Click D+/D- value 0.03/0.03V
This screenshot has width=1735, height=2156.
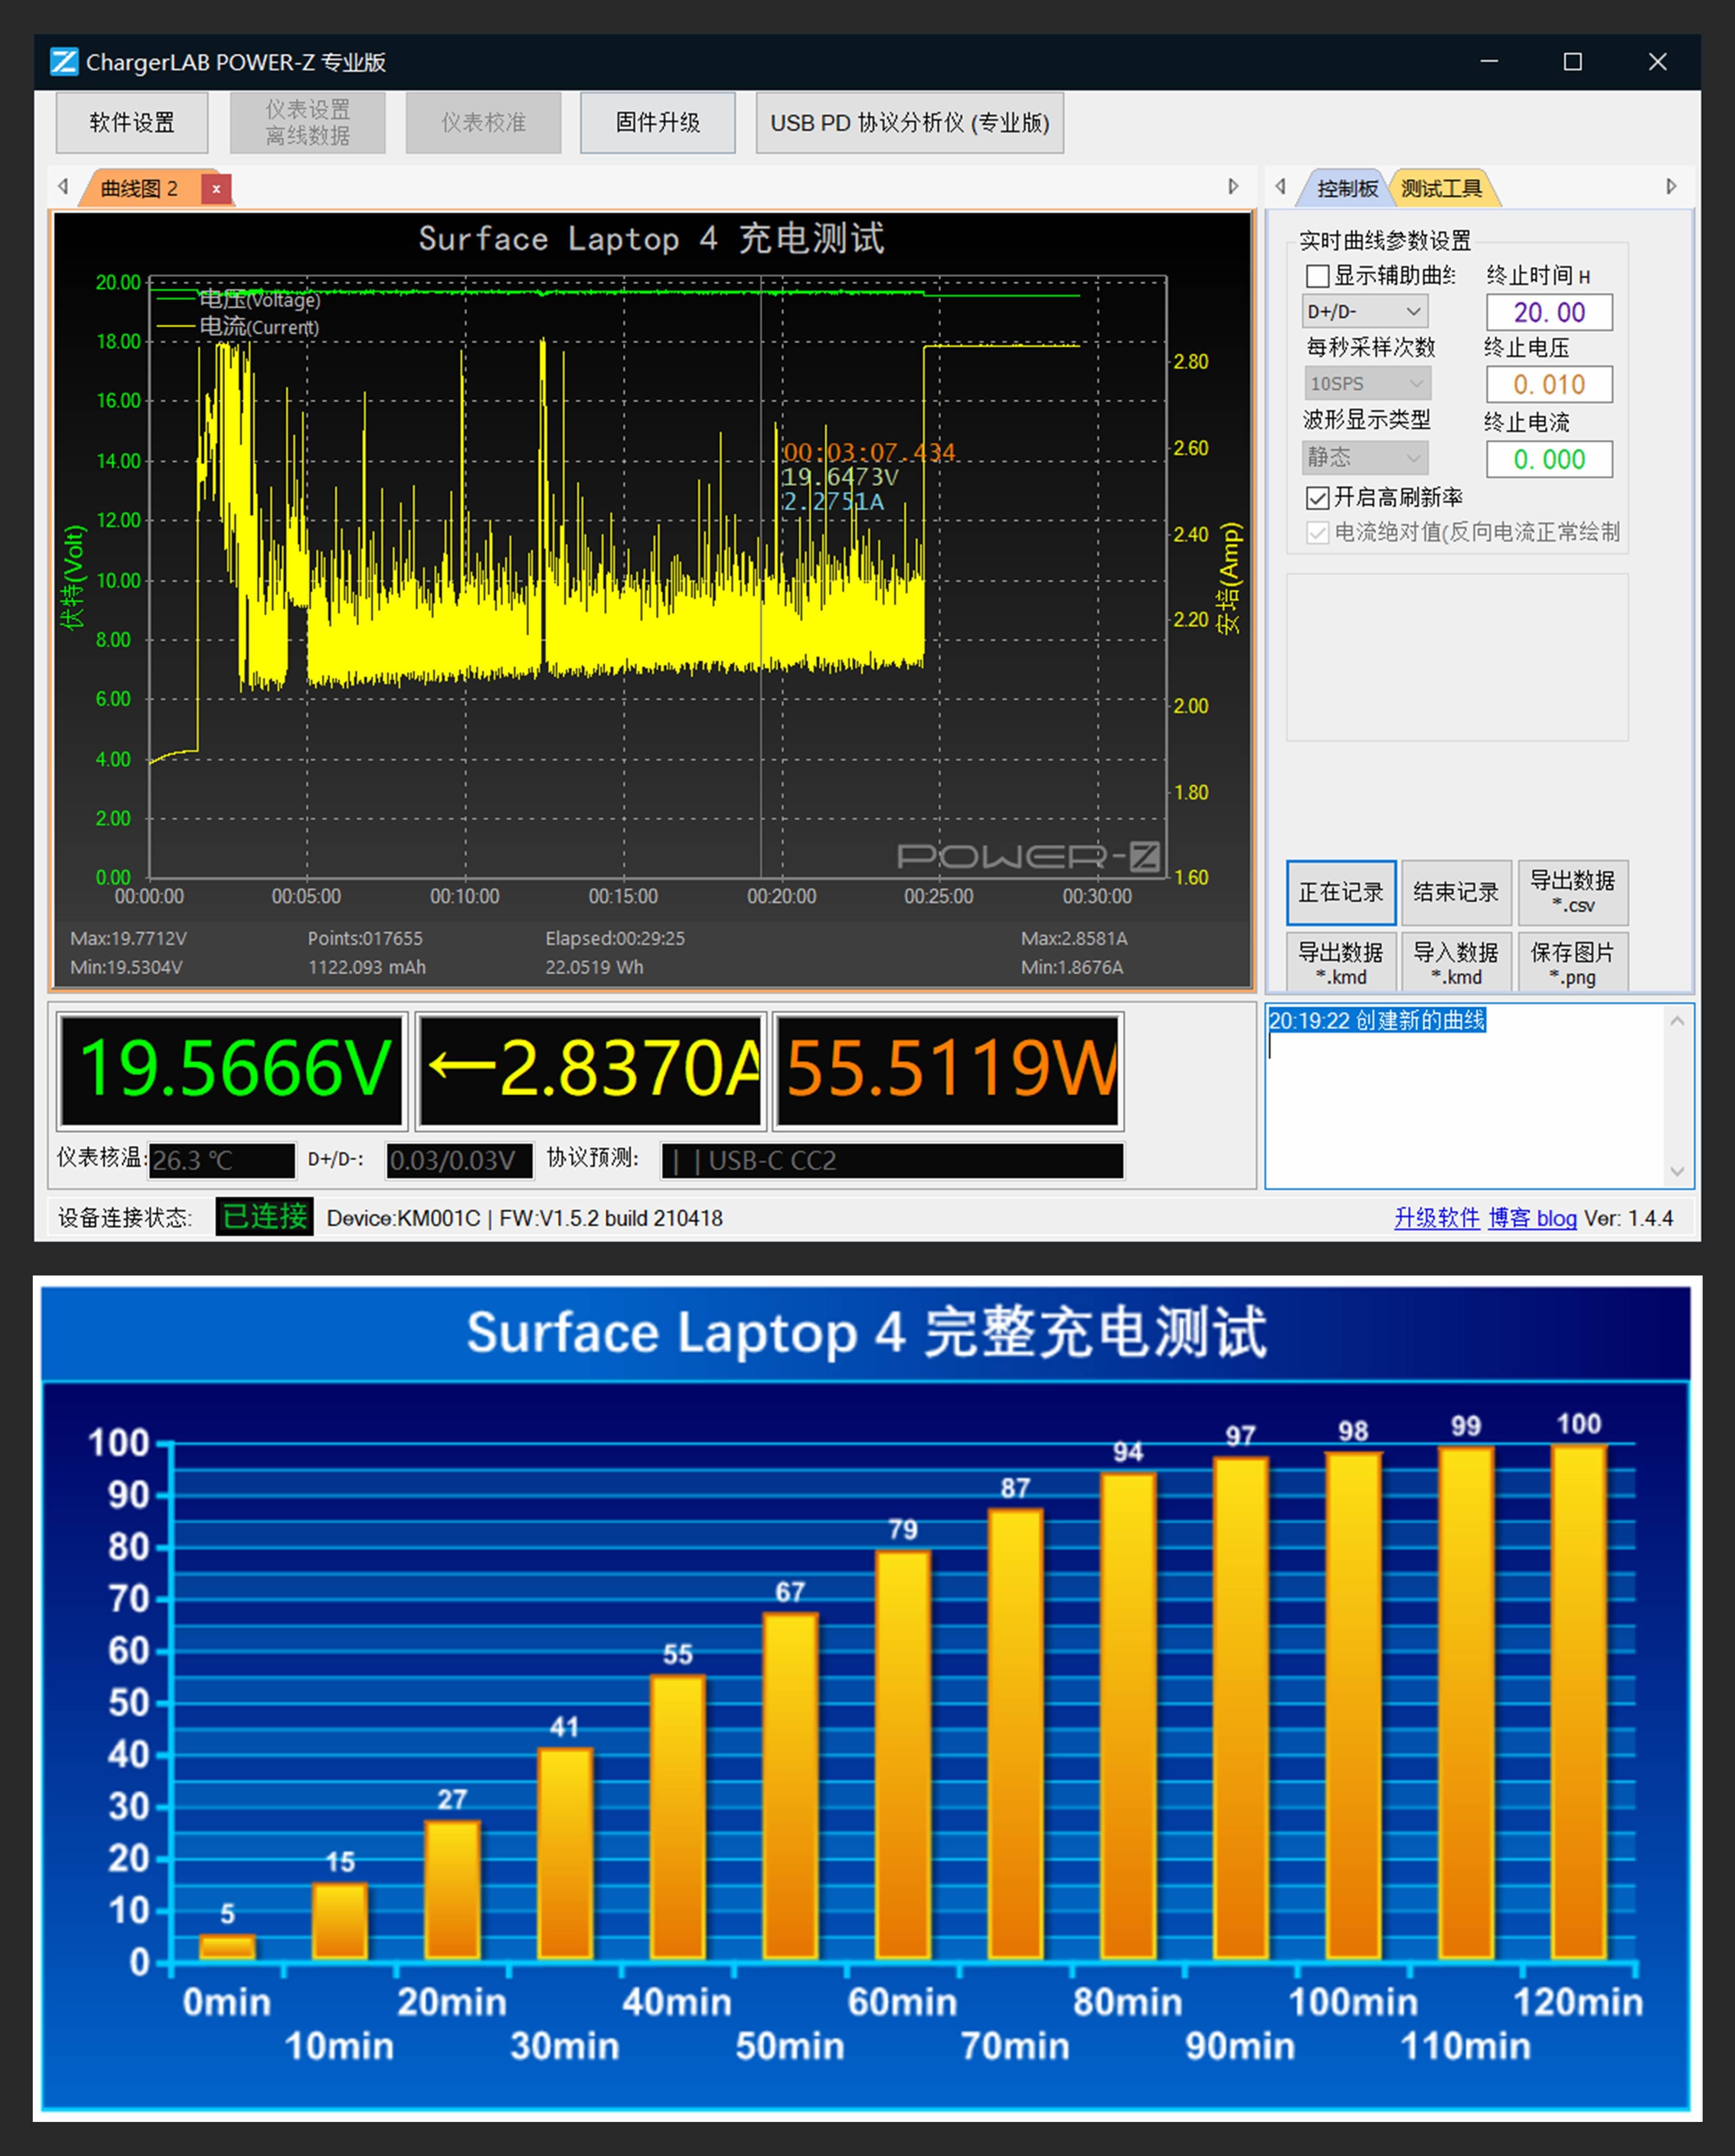tap(460, 1160)
